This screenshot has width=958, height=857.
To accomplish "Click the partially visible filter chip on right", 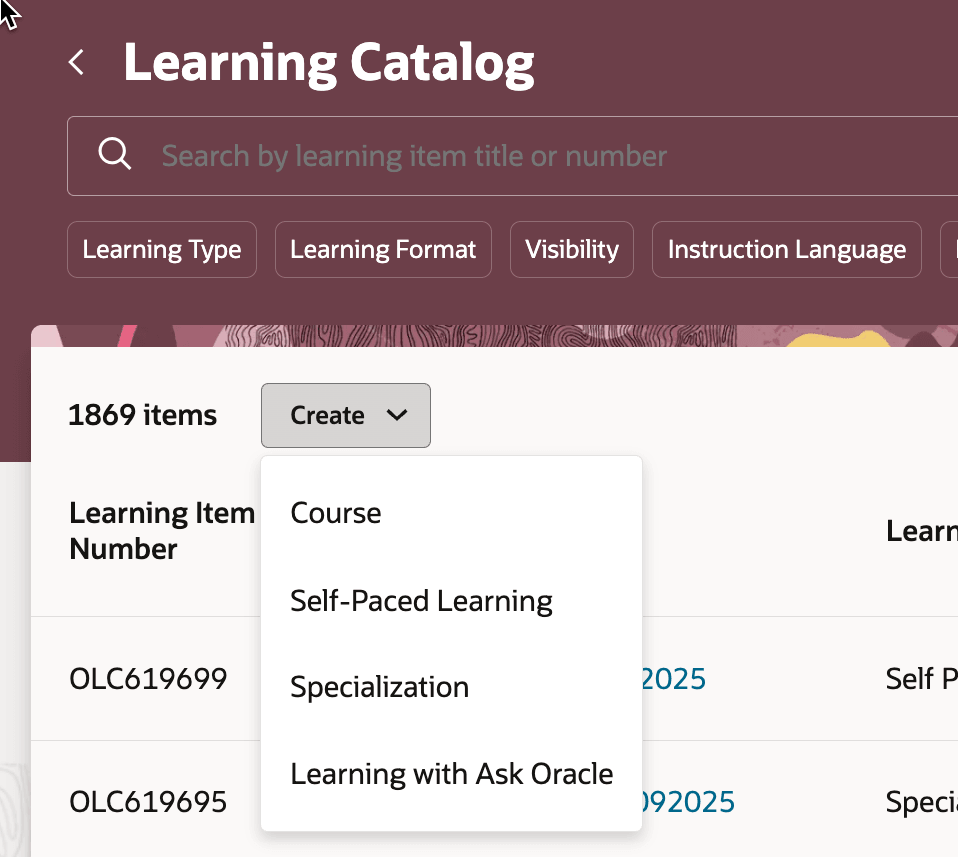I will 951,249.
